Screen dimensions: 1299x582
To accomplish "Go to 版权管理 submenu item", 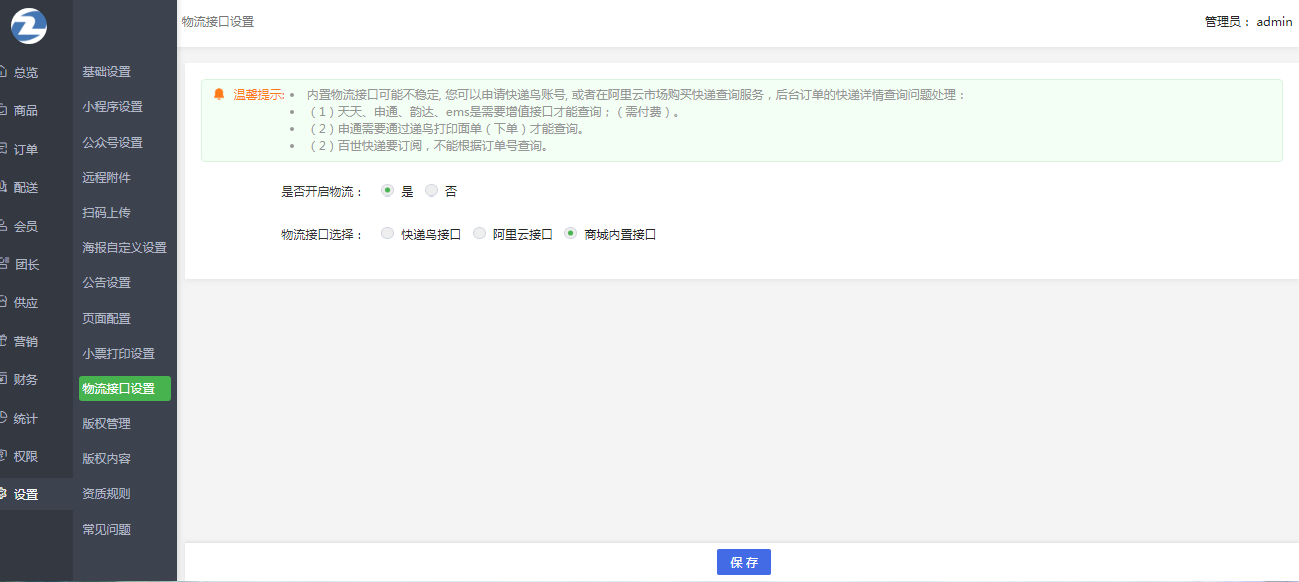I will (x=106, y=424).
